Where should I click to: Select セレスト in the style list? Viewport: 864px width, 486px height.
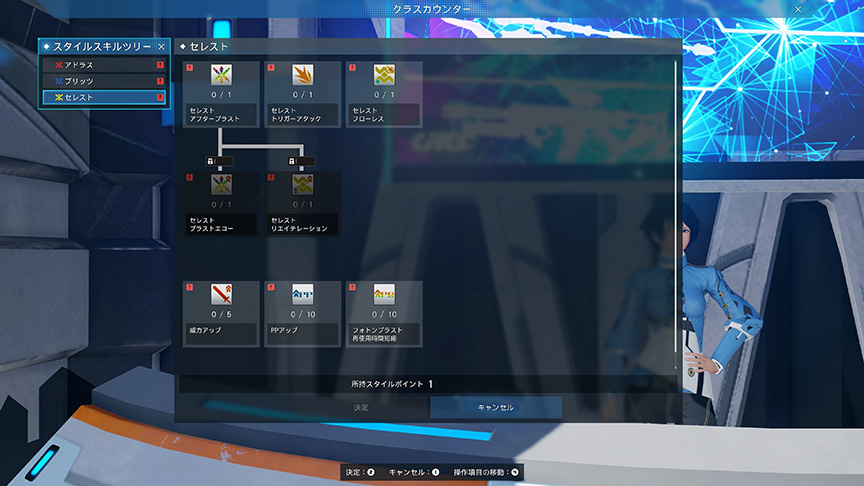pyautogui.click(x=102, y=97)
